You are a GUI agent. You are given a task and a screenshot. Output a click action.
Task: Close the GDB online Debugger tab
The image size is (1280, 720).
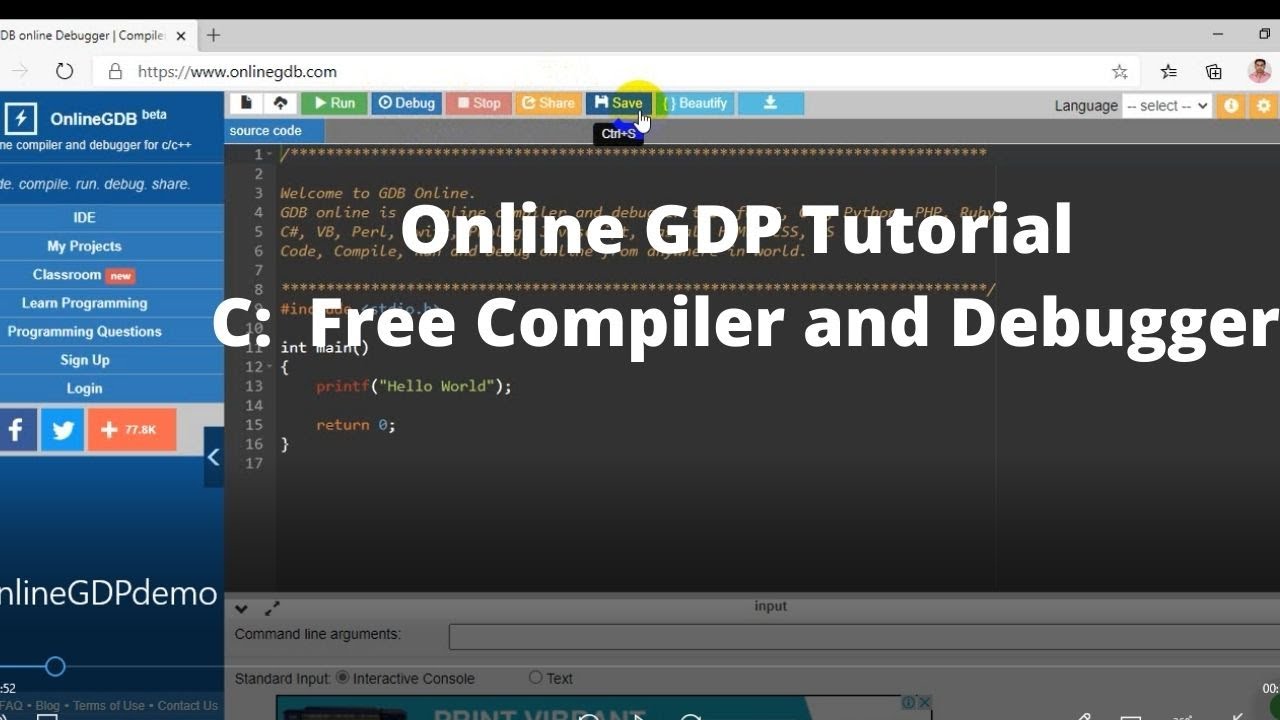point(181,36)
